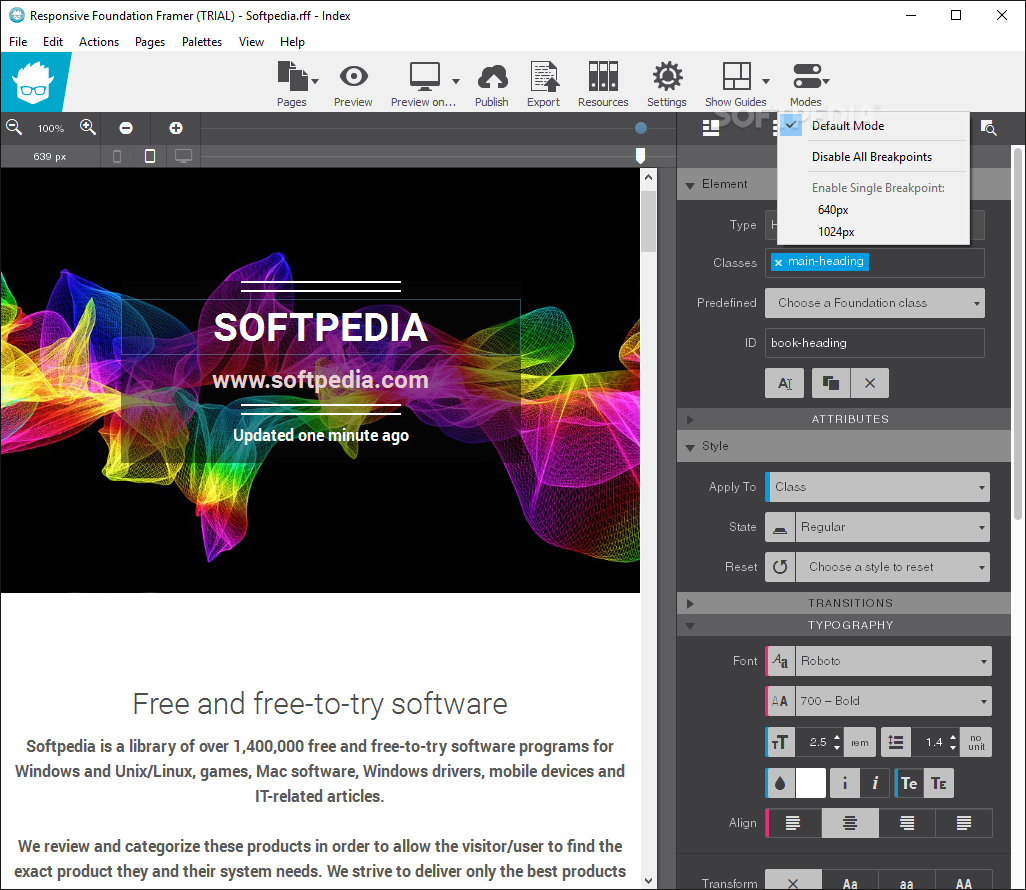Image resolution: width=1026 pixels, height=890 pixels.
Task: Select the tablet device preview icon
Action: pyautogui.click(x=150, y=156)
